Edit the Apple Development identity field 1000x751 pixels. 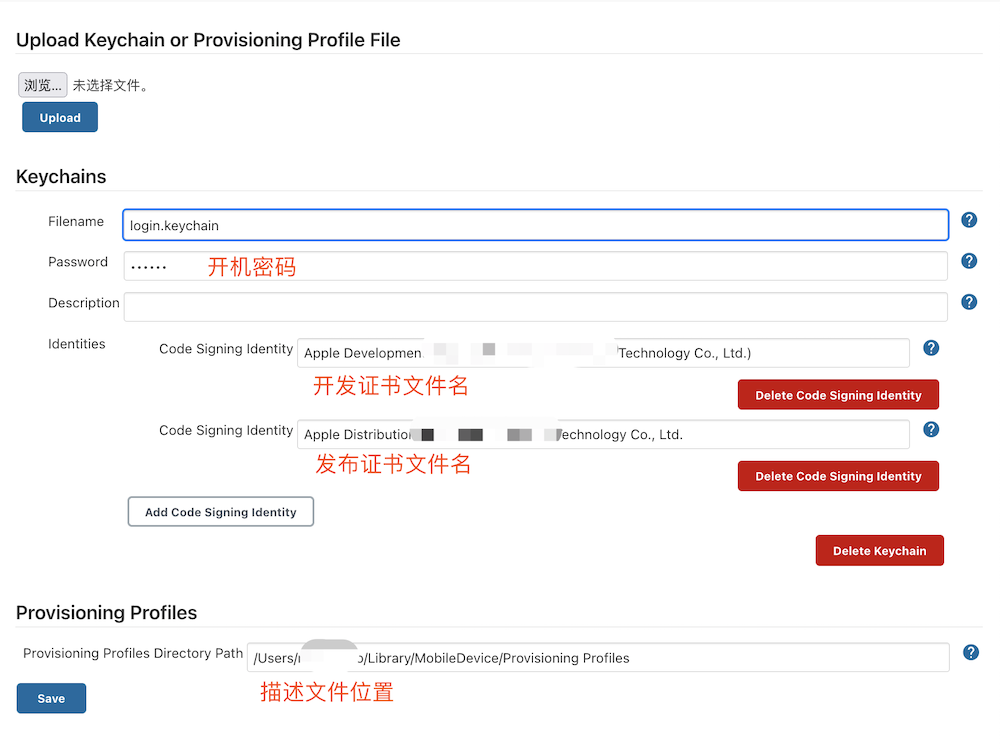[x=603, y=353]
